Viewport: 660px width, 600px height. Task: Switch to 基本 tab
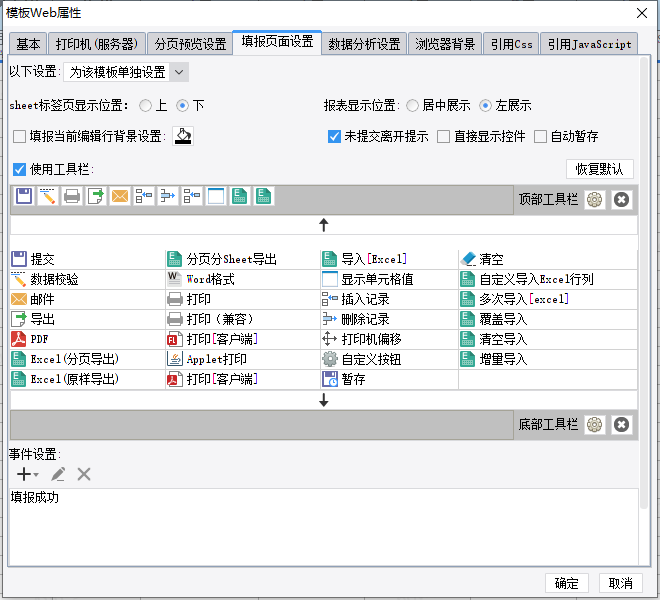pos(28,44)
